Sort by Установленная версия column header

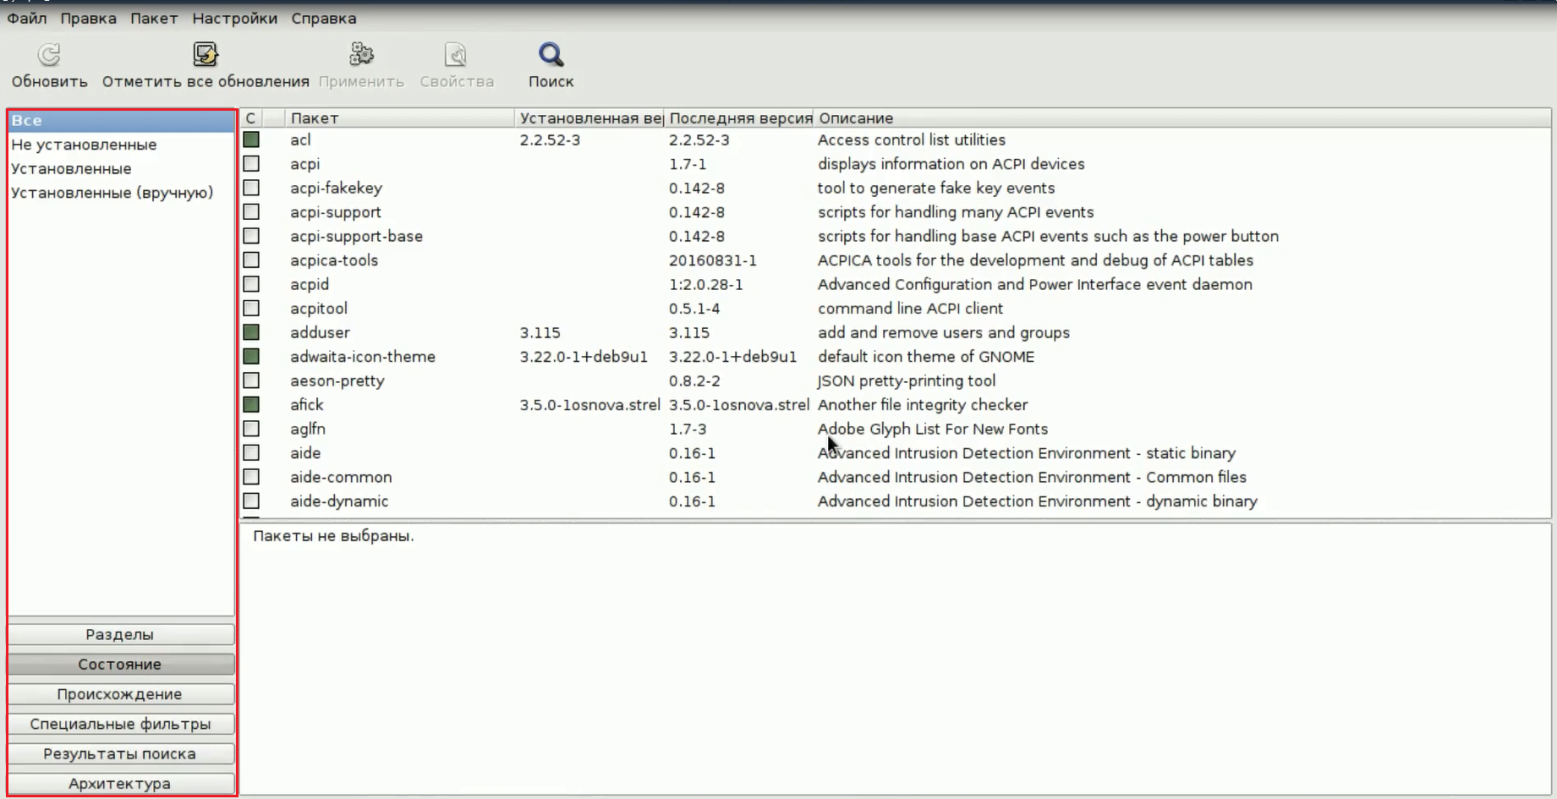[x=590, y=118]
